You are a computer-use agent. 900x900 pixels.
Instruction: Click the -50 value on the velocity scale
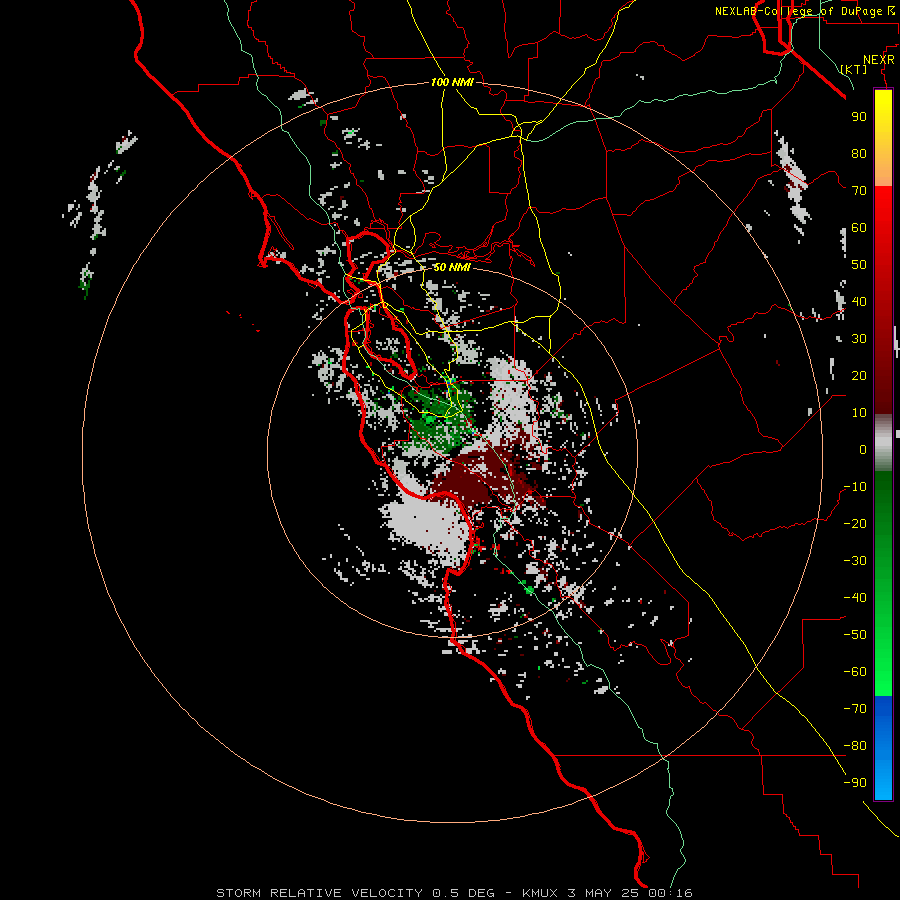855,635
